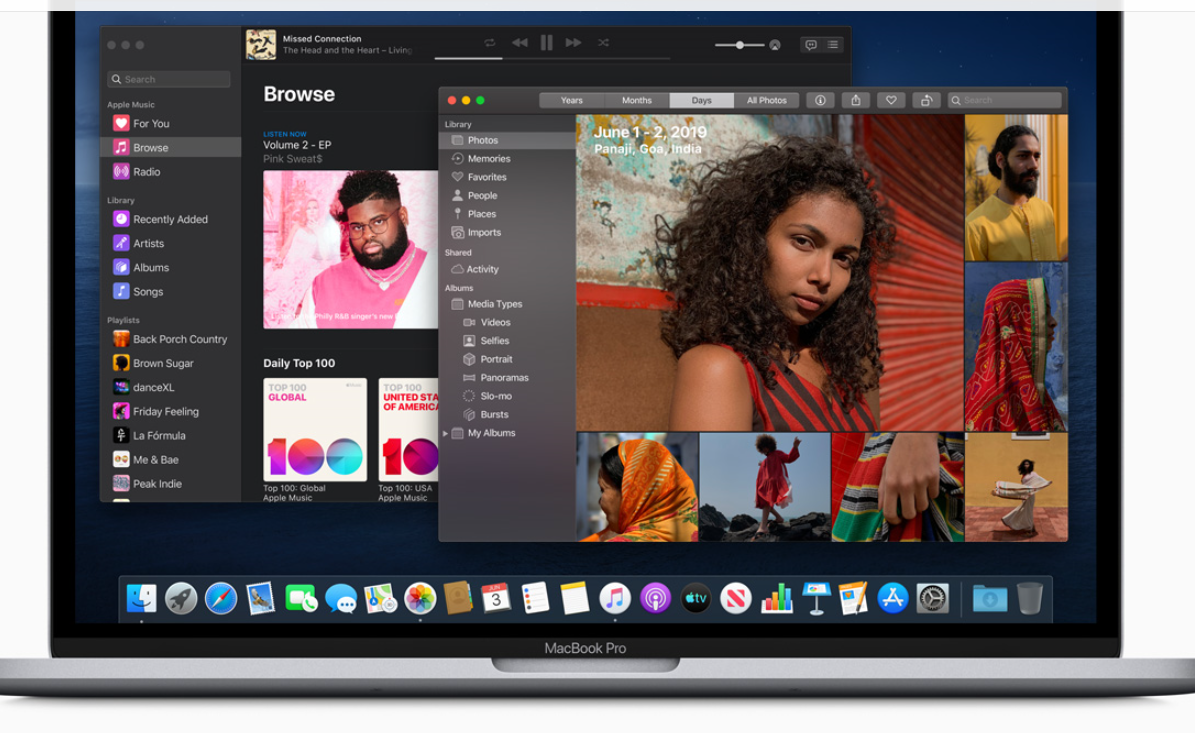Screen dimensions: 1195x733
Task: Open Notes in the Dock
Action: tap(575, 598)
